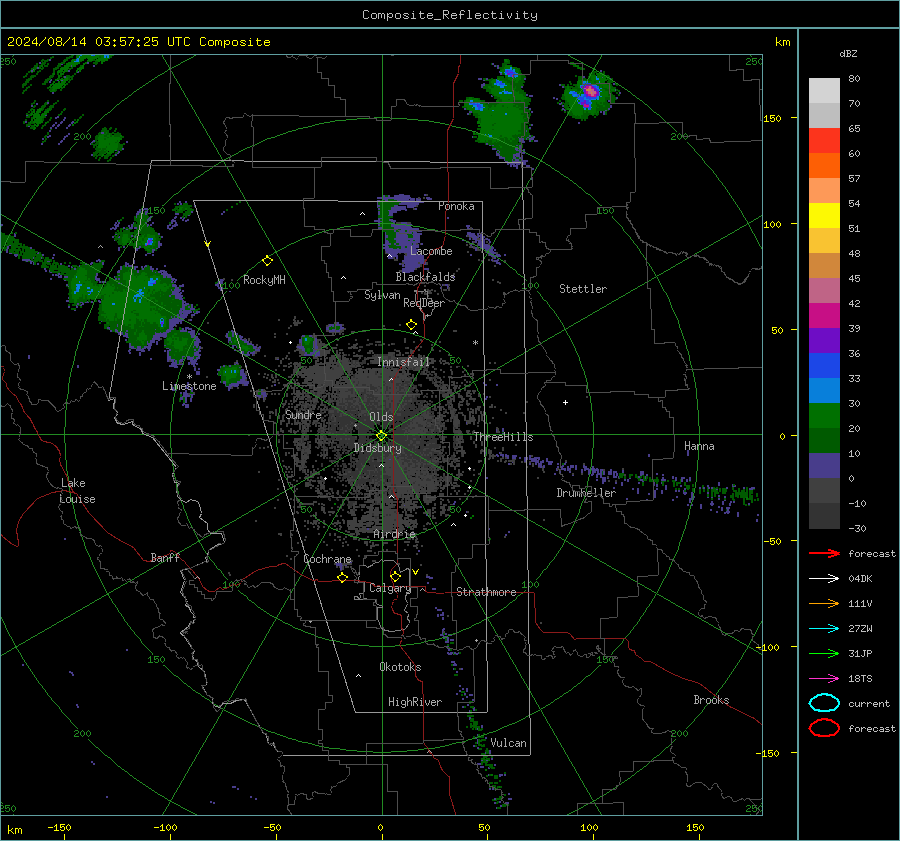This screenshot has height=841, width=900.
Task: Click the 'current' legend text
Action: click(x=869, y=703)
